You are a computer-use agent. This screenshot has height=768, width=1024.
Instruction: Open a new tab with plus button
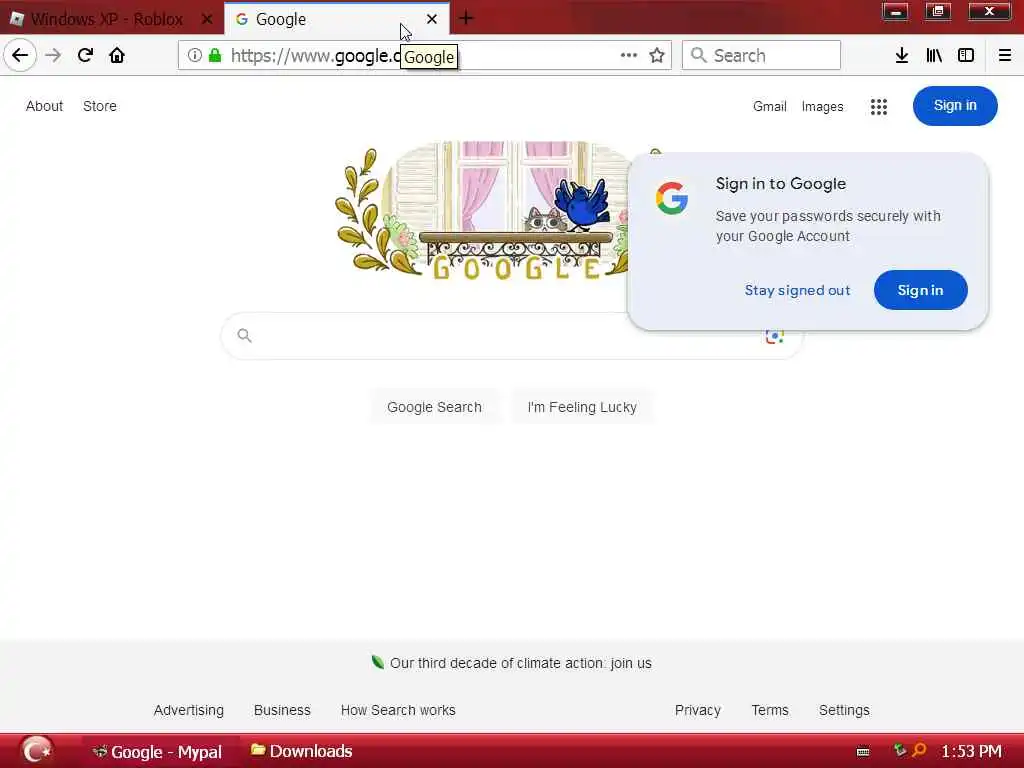466,18
